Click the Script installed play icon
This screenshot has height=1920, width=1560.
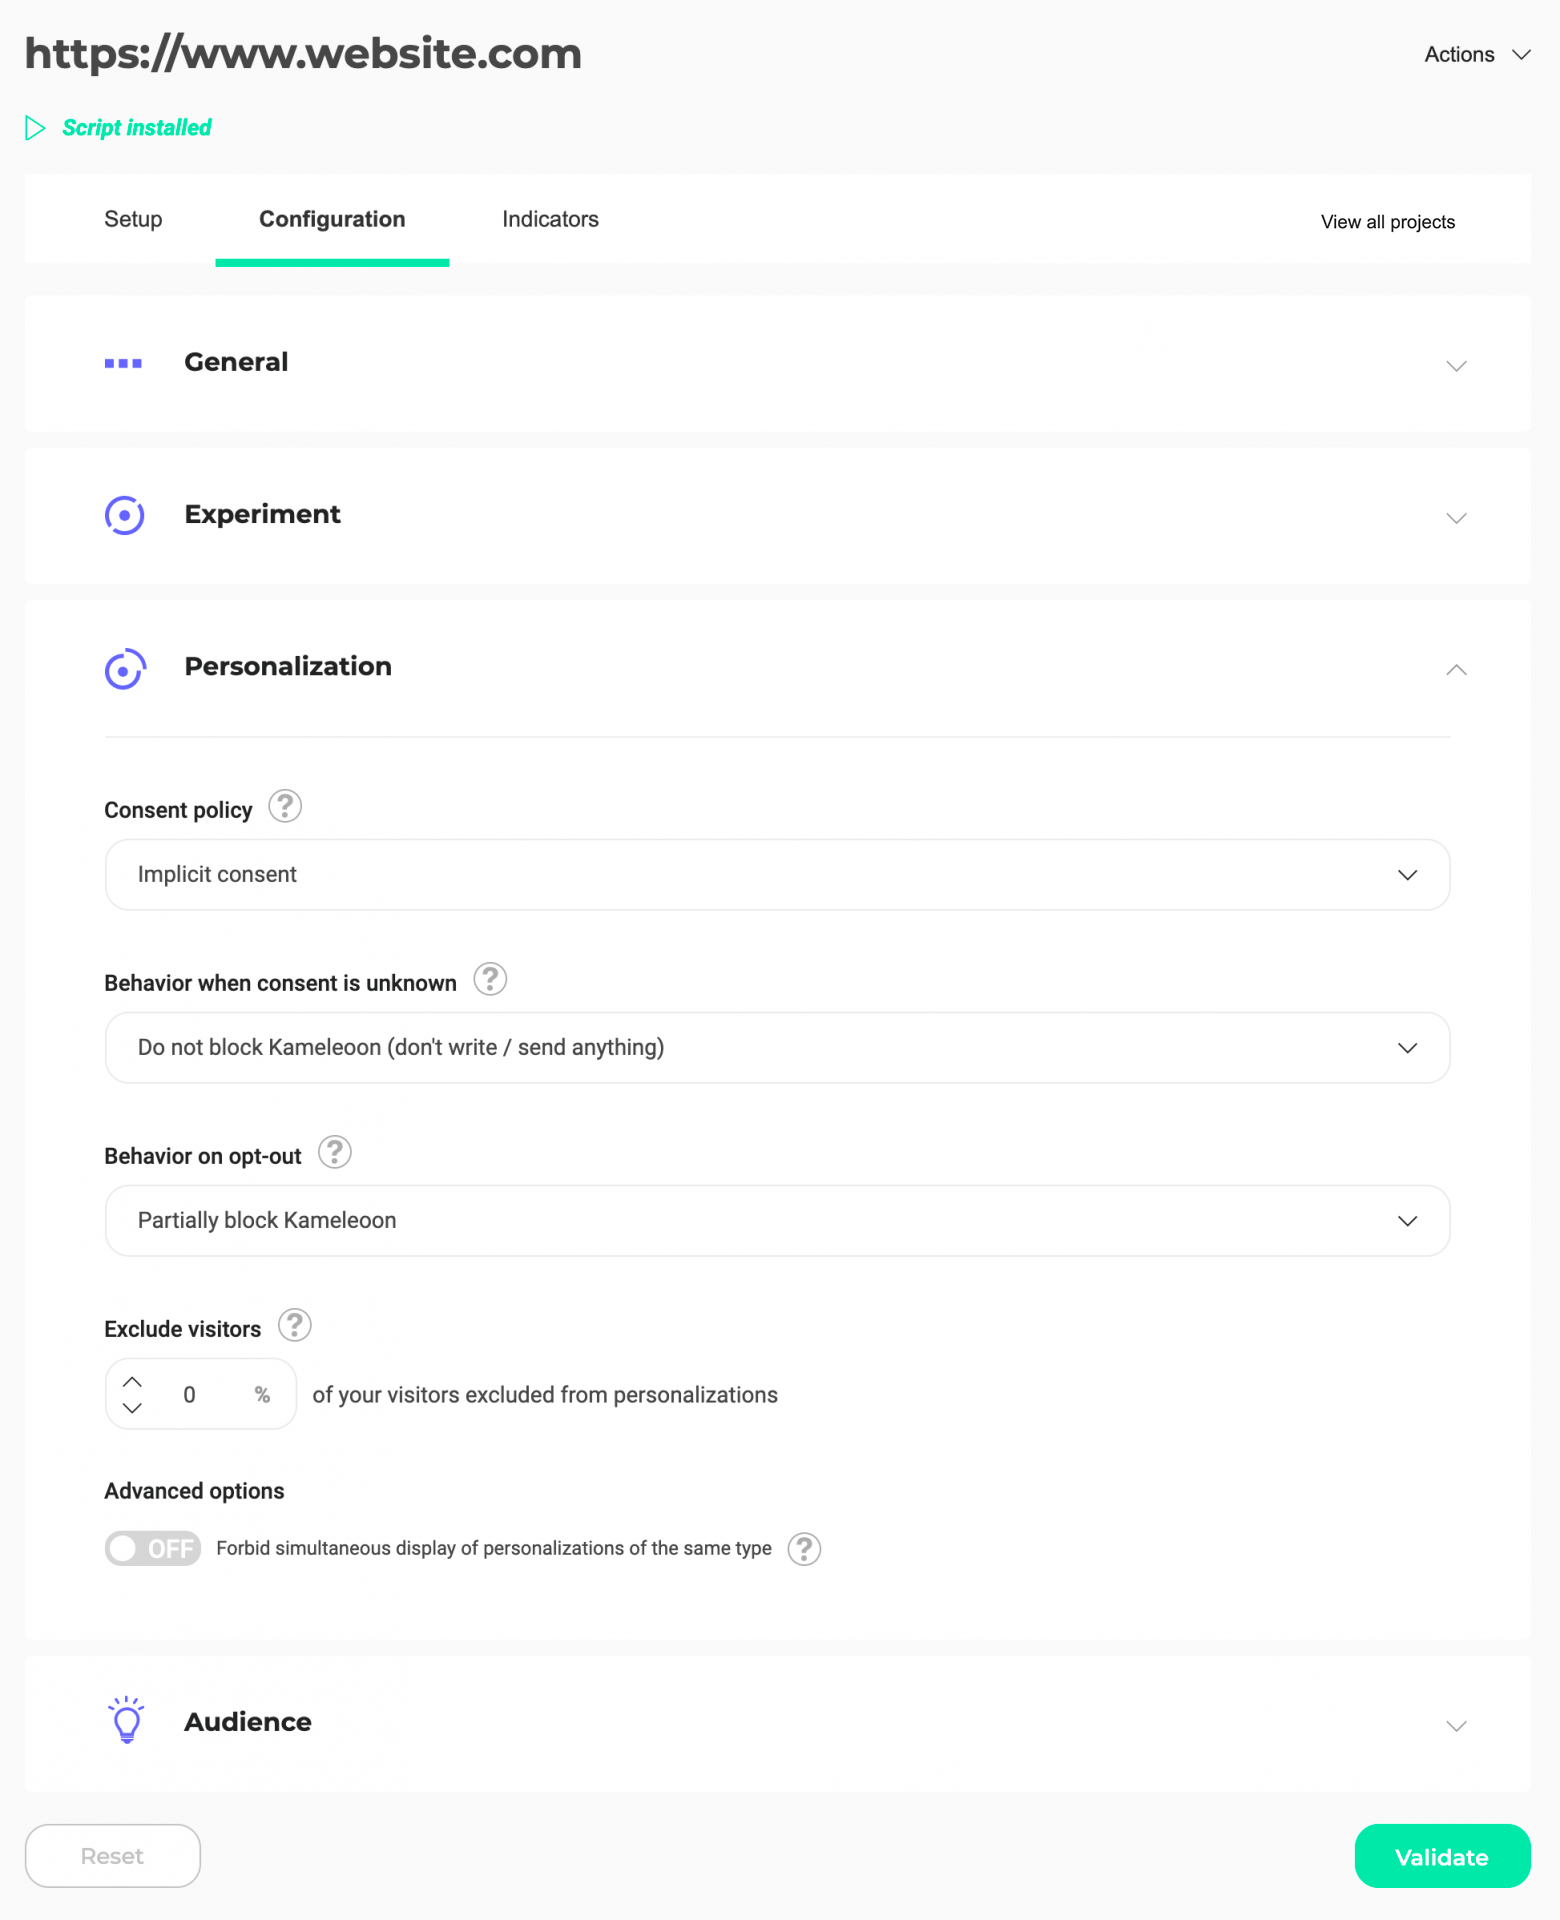click(x=35, y=128)
